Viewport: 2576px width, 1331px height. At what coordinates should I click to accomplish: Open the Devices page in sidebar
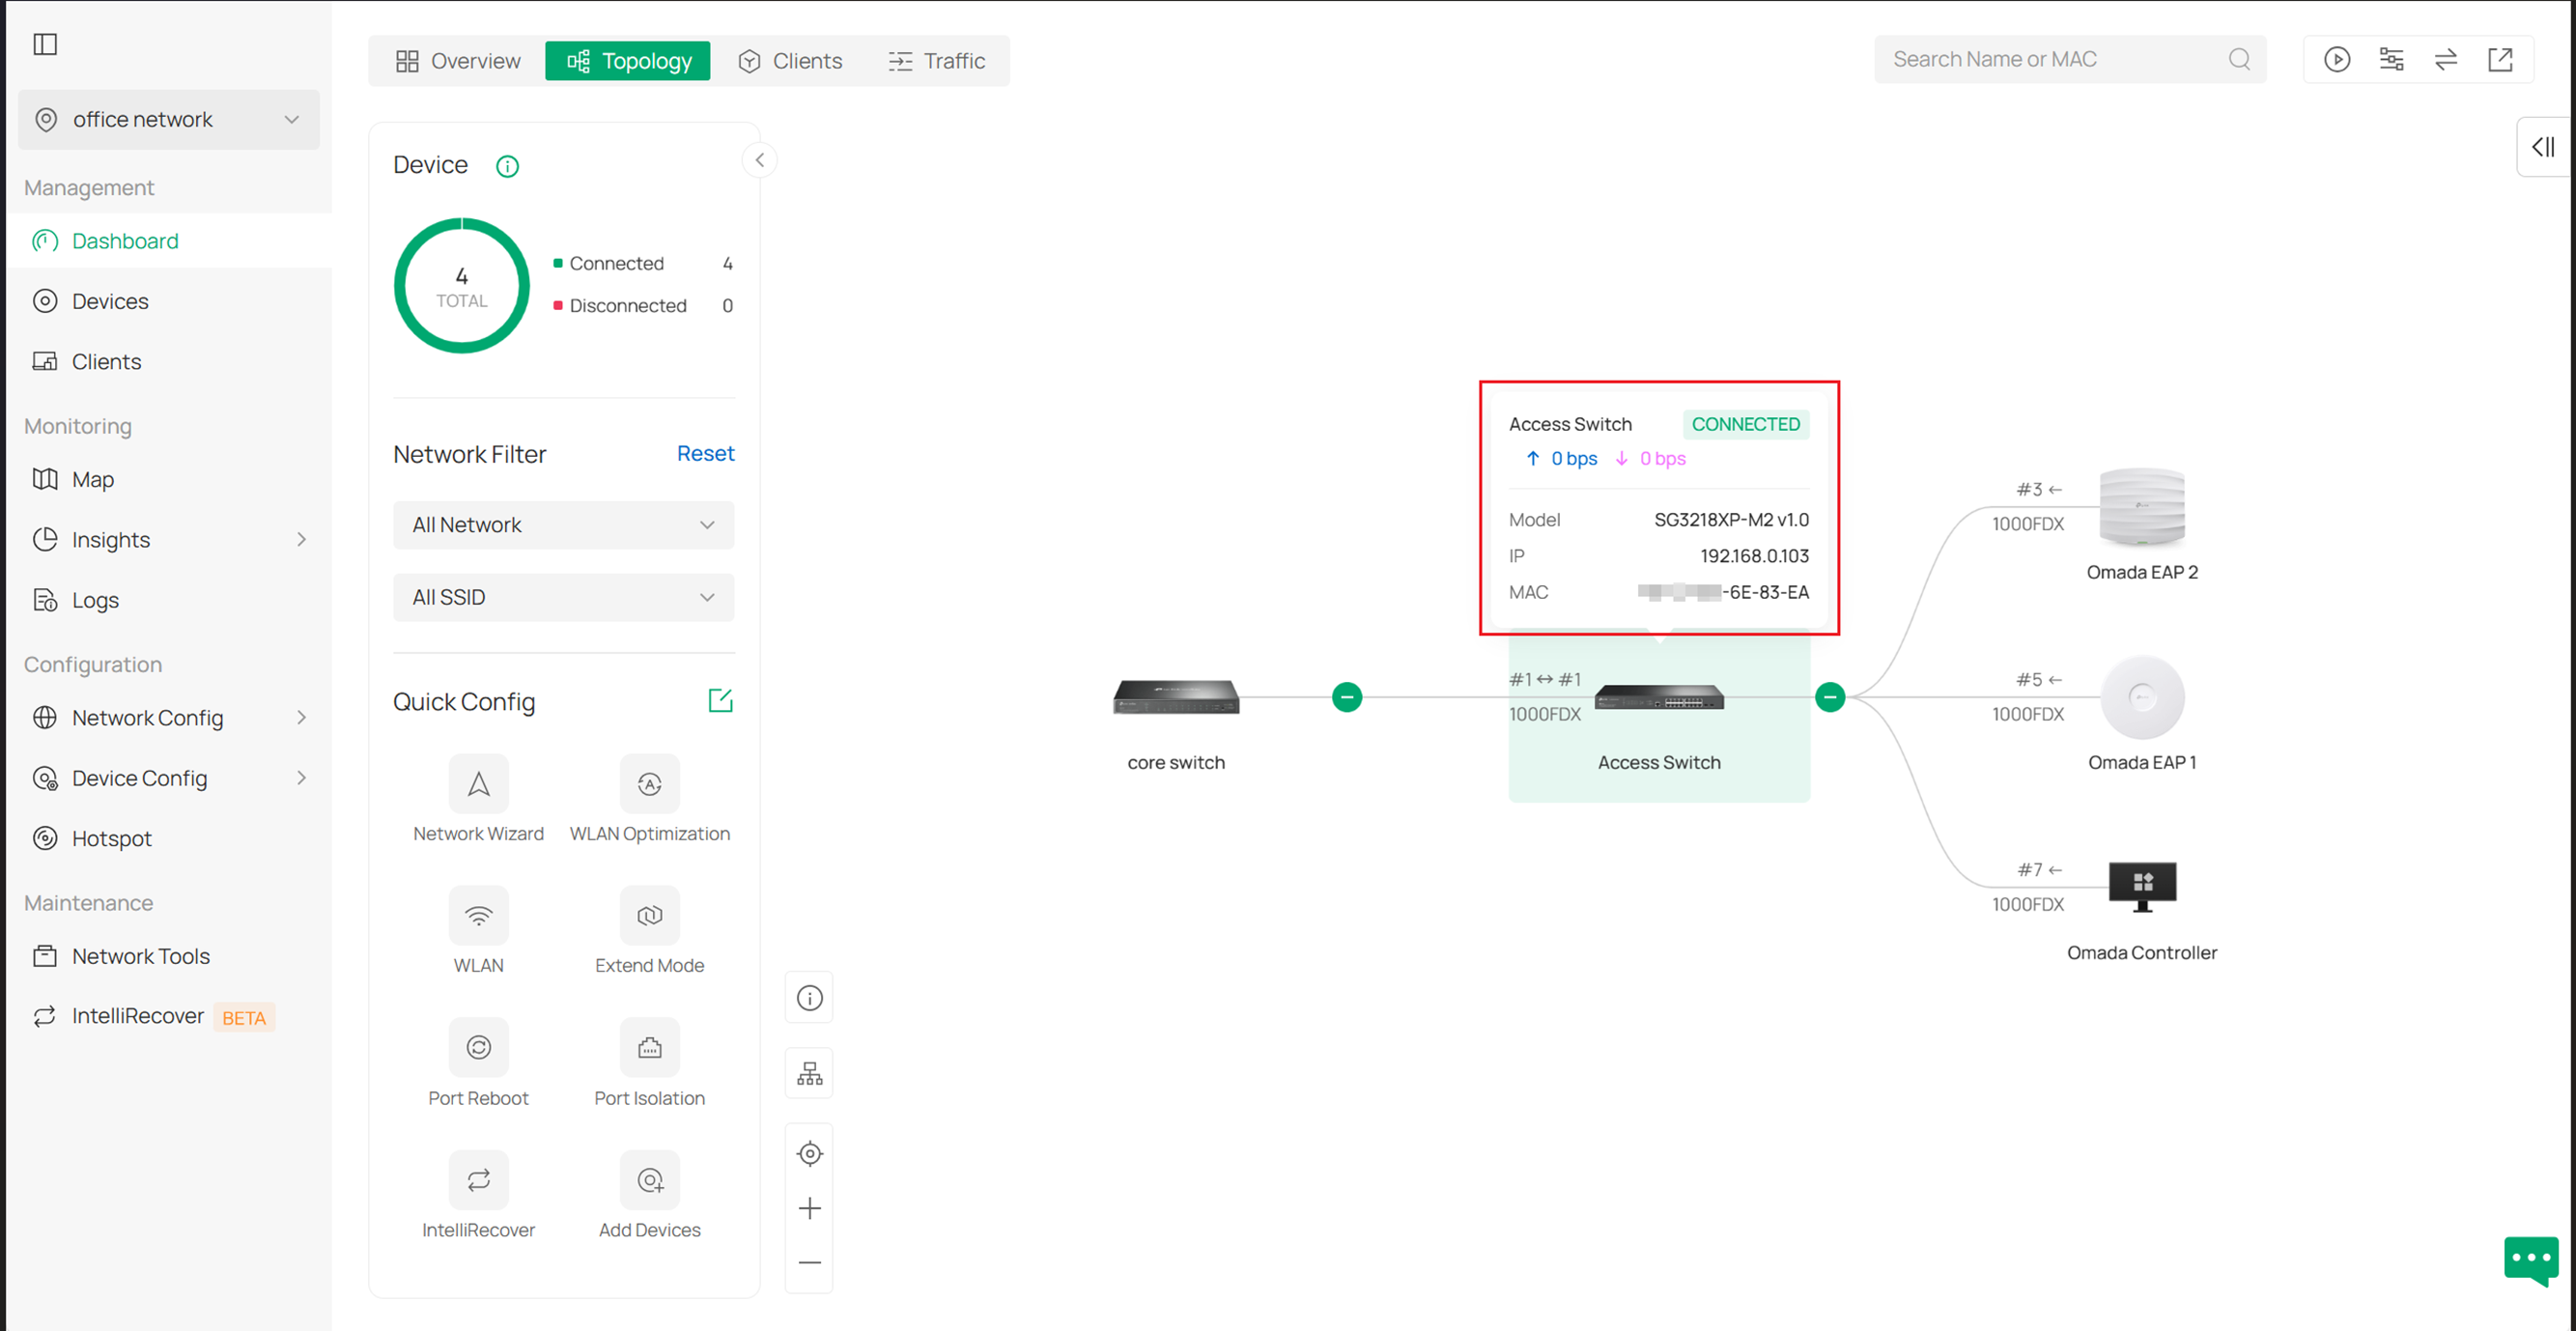click(110, 301)
